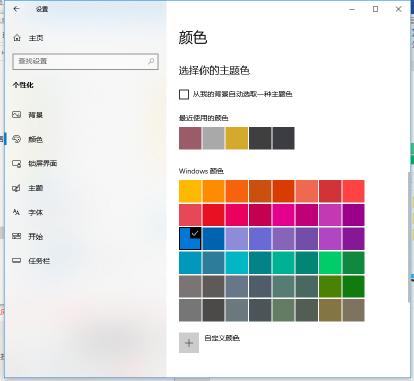The image size is (414, 381).
Task: Choose the olive brown swatch in bottom row
Action: point(330,310)
